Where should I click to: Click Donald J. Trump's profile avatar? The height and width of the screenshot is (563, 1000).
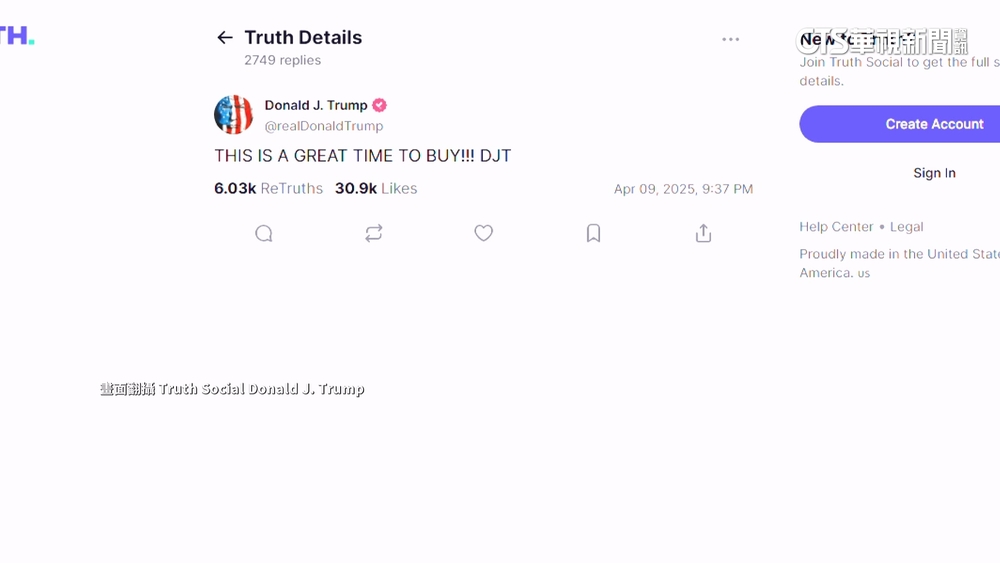click(x=234, y=115)
